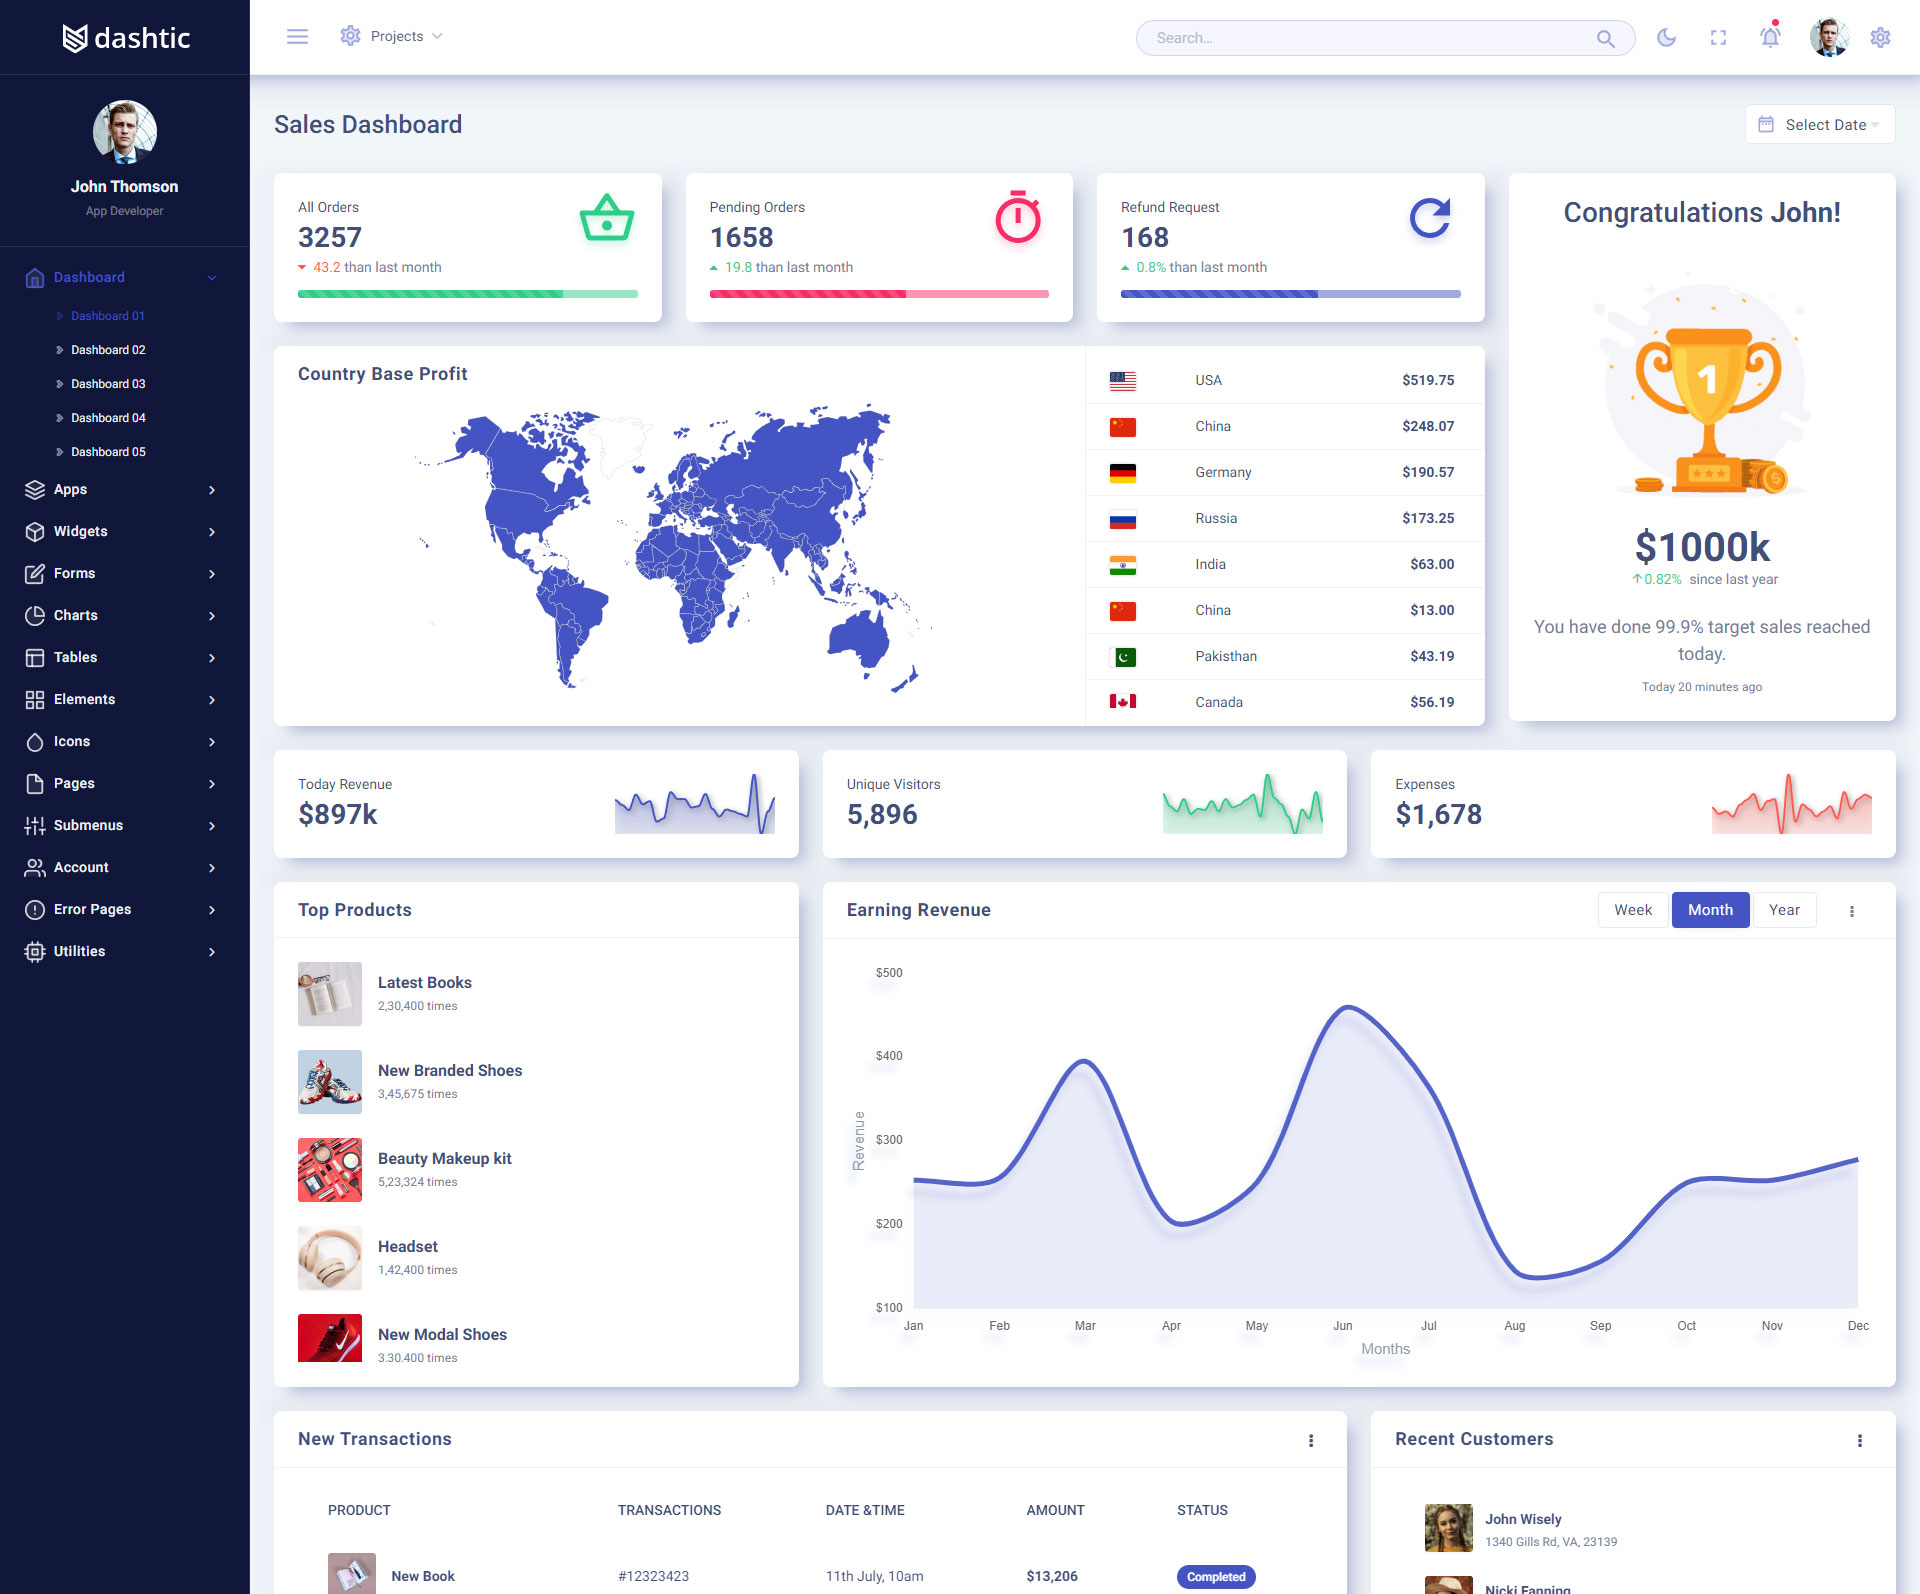Click the Latest Books product link
The image size is (1920, 1594).
click(424, 983)
